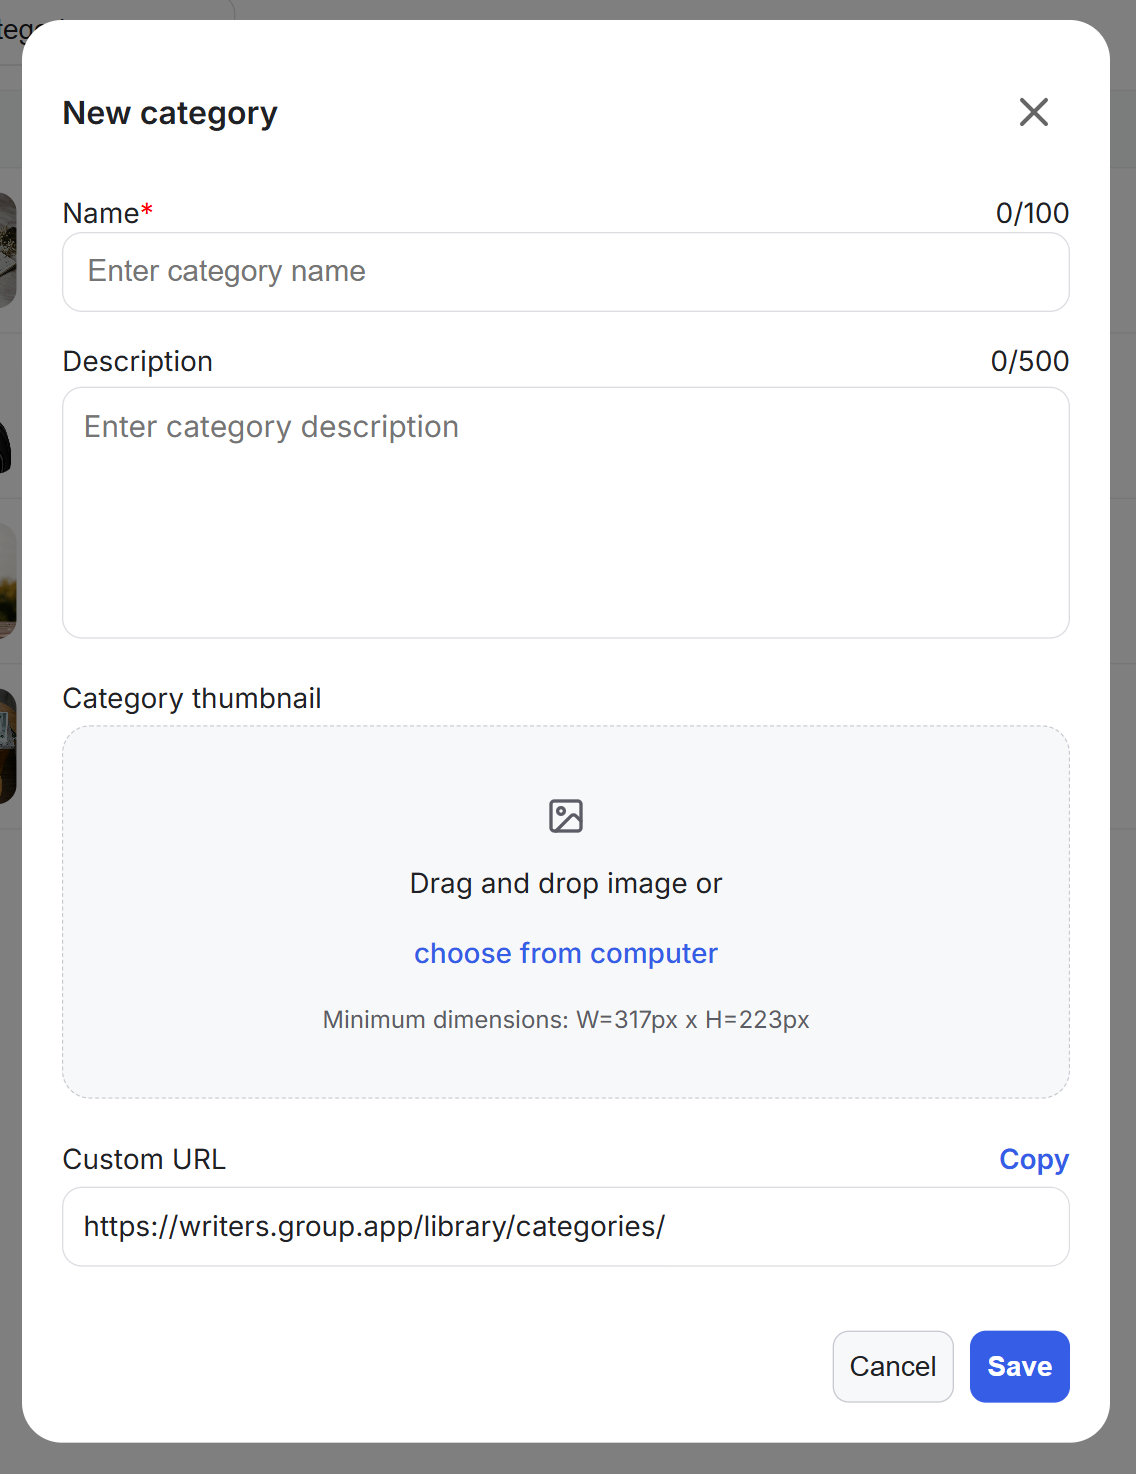The image size is (1136, 1474).
Task: Click the Category thumbnail label
Action: click(192, 698)
